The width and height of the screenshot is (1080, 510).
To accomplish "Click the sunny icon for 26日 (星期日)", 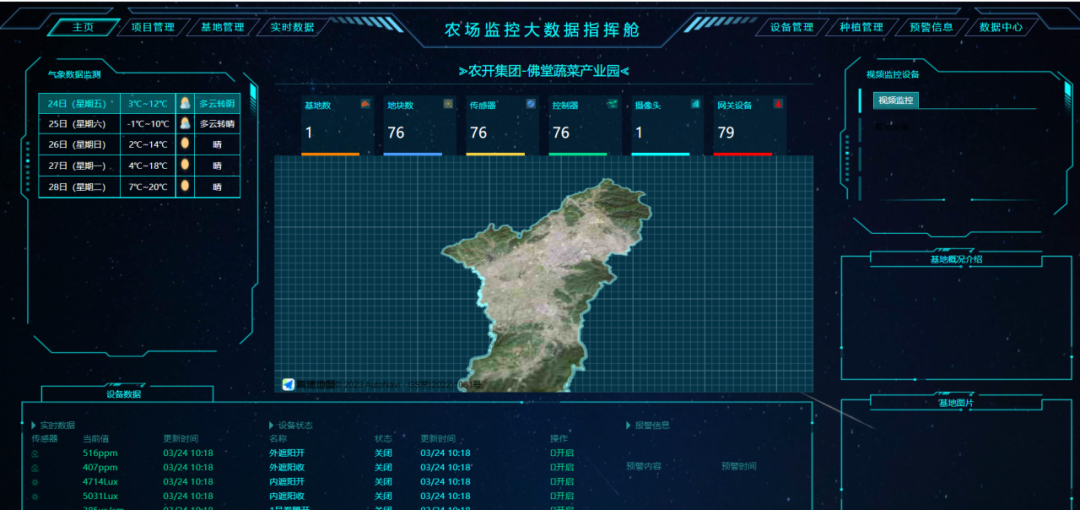I will click(185, 144).
